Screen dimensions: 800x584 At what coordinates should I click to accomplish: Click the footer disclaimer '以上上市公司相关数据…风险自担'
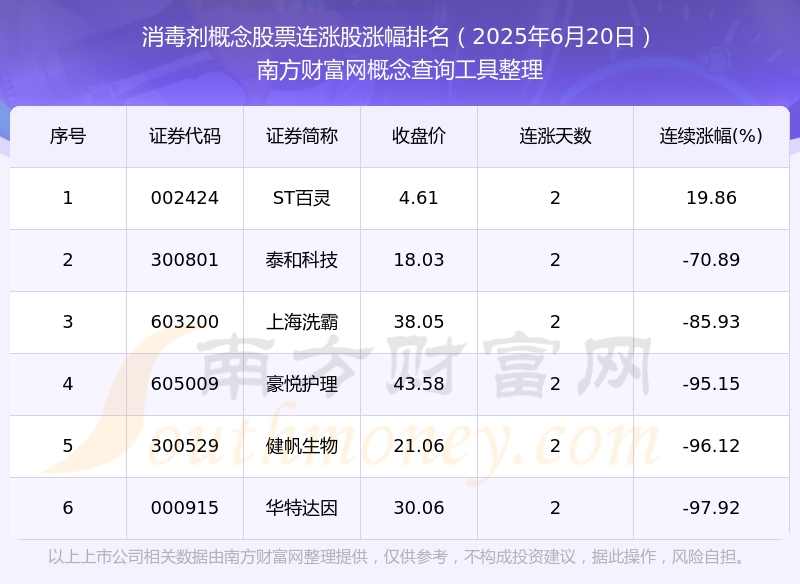(x=398, y=556)
